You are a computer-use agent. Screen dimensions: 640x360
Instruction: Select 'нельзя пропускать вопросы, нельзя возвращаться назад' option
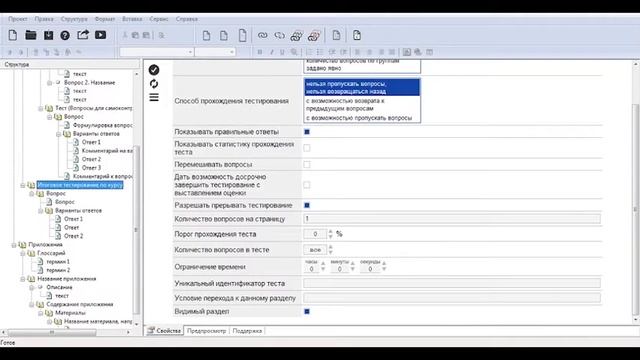[362, 88]
